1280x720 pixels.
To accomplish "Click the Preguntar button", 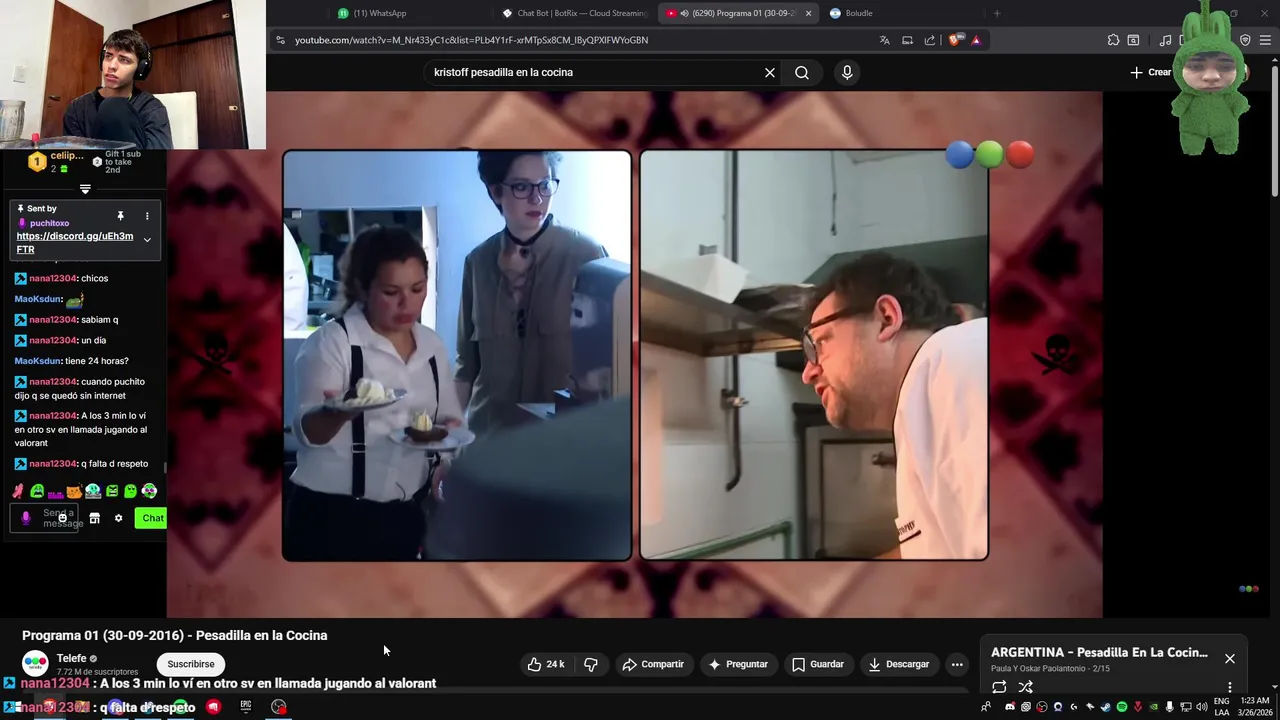I will [x=738, y=664].
